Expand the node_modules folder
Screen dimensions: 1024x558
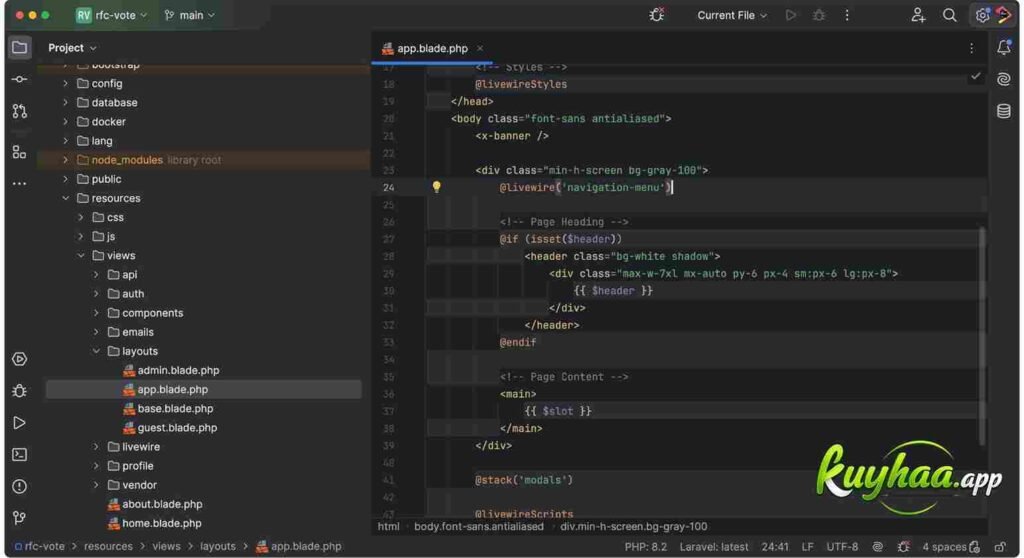pos(65,160)
